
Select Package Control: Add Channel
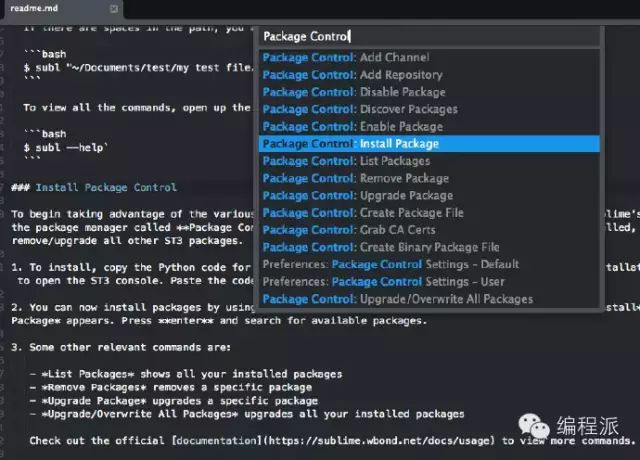[x=429, y=58]
